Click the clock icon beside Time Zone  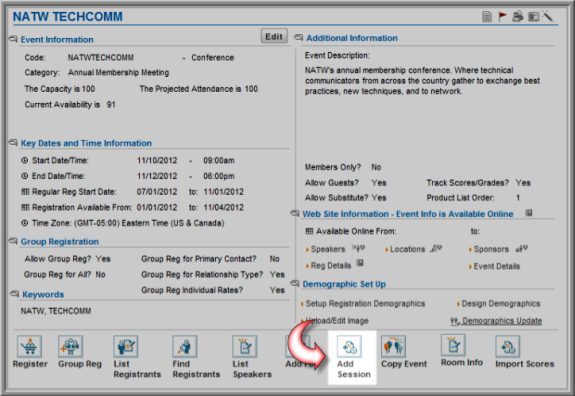coord(25,223)
